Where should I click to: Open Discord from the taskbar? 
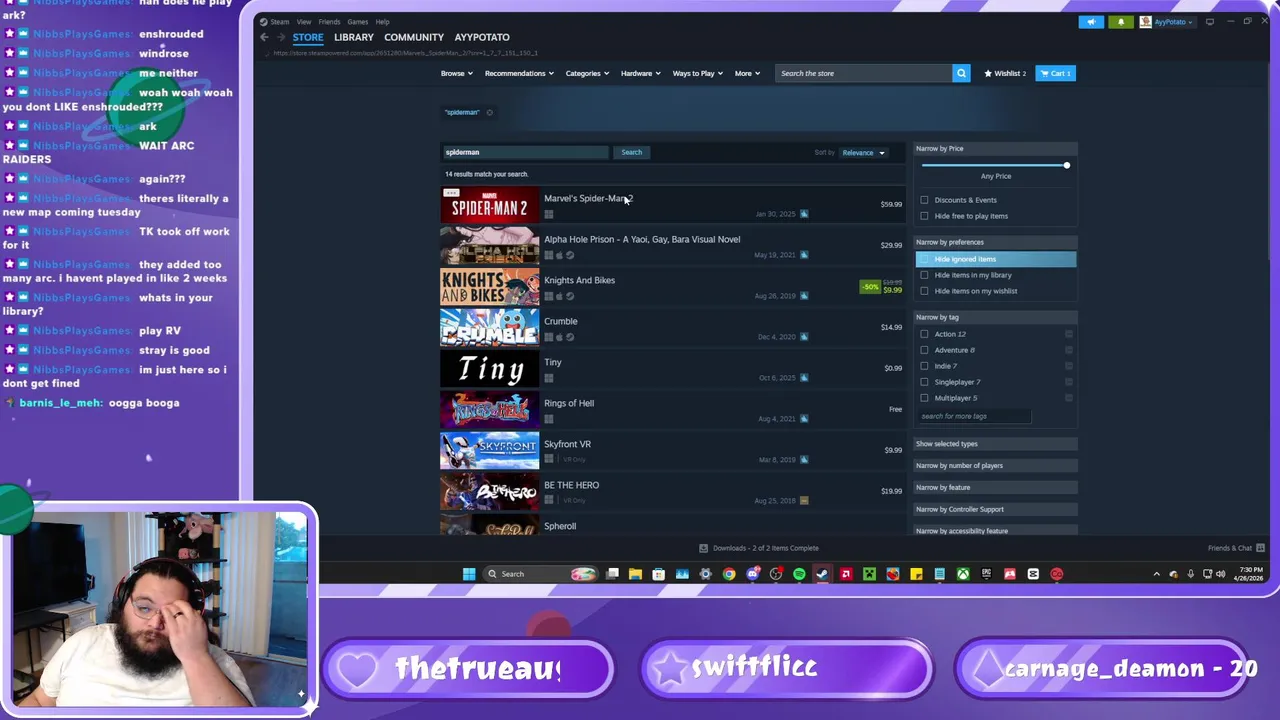(x=752, y=574)
